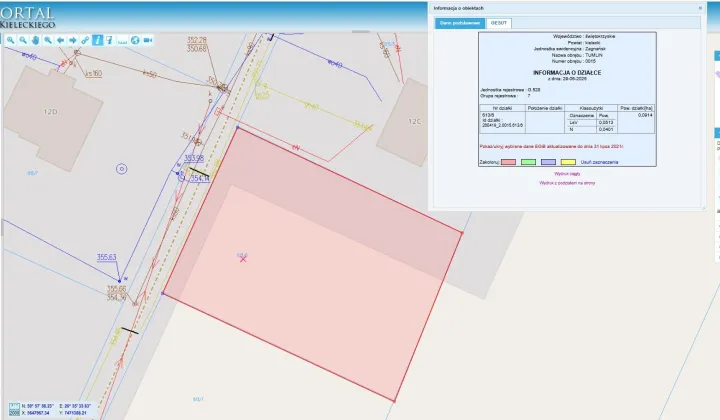
Task: Click the red Pokaż/ukryj EGiB data link
Action: [551, 146]
